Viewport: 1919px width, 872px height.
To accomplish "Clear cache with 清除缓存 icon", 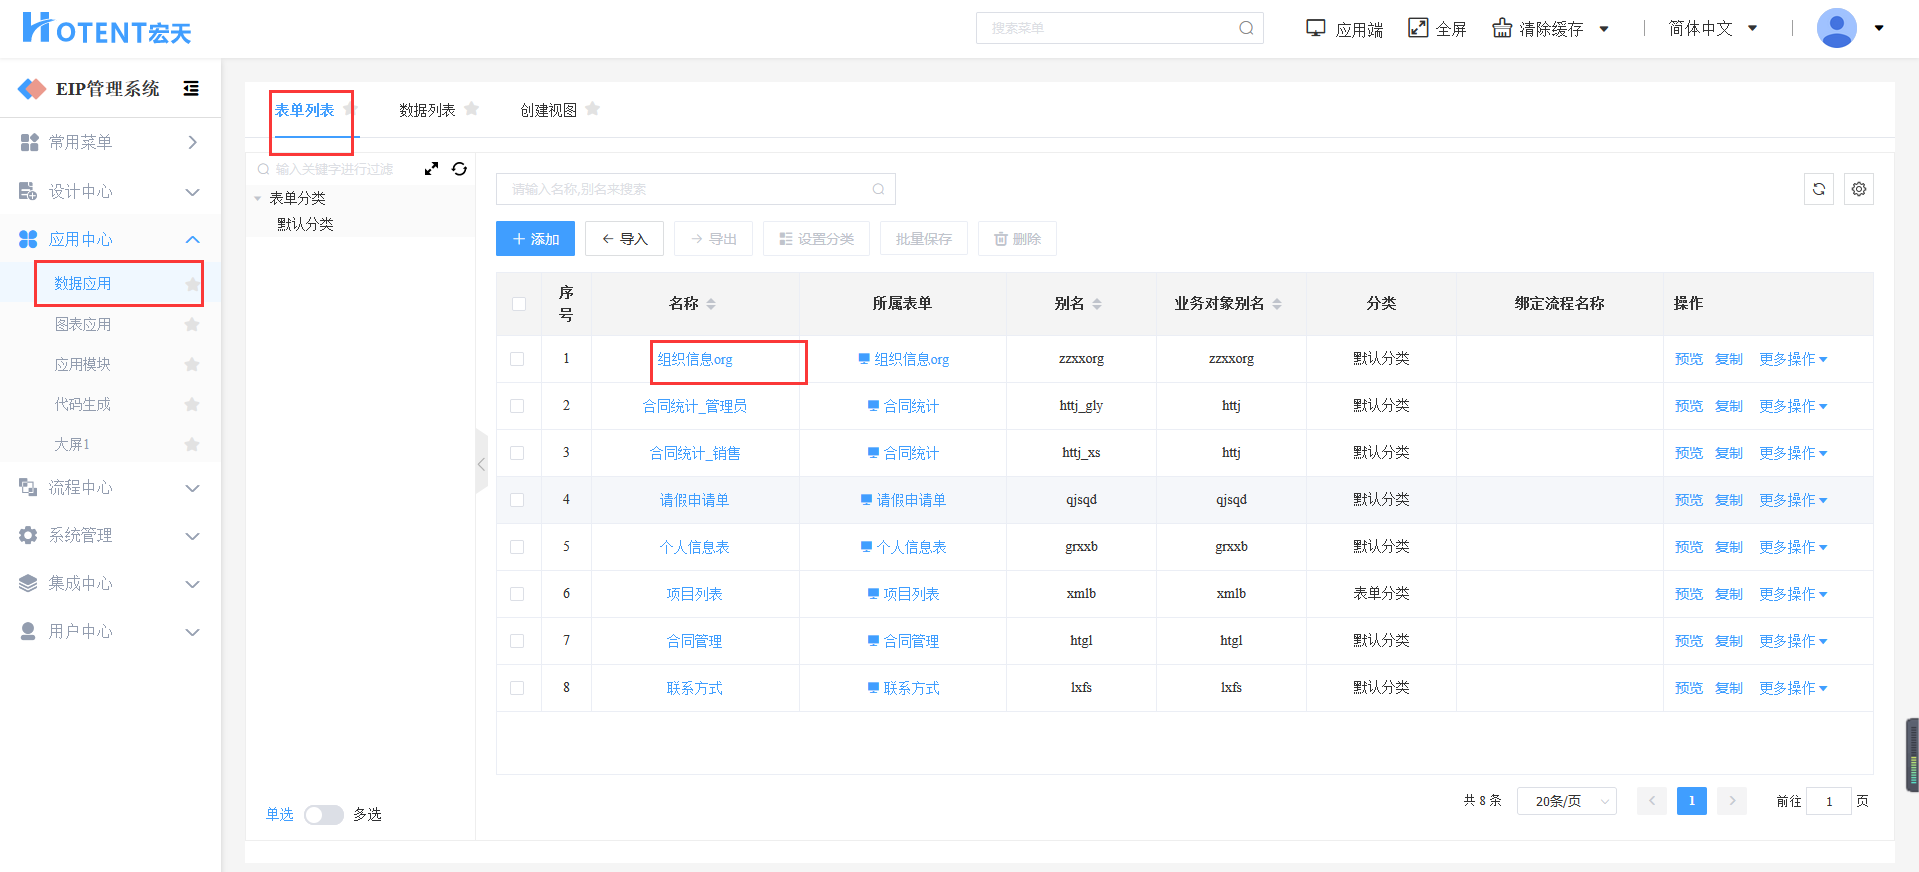I will point(1502,28).
